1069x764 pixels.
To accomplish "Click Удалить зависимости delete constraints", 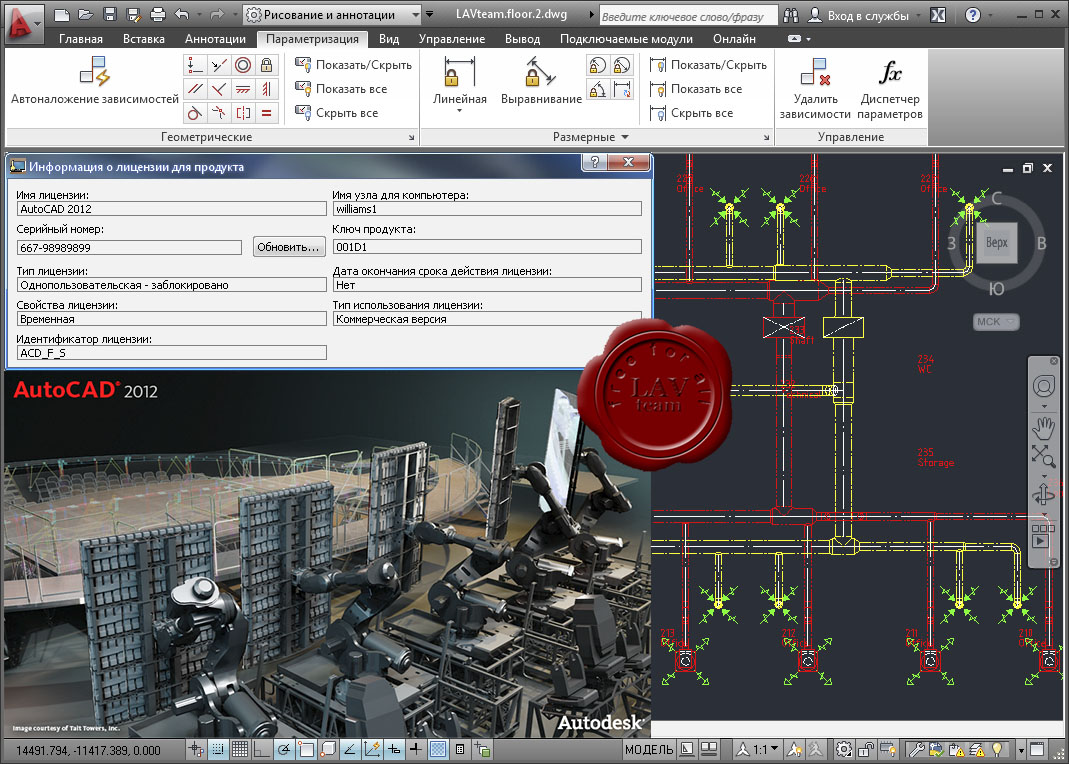I will tap(815, 89).
